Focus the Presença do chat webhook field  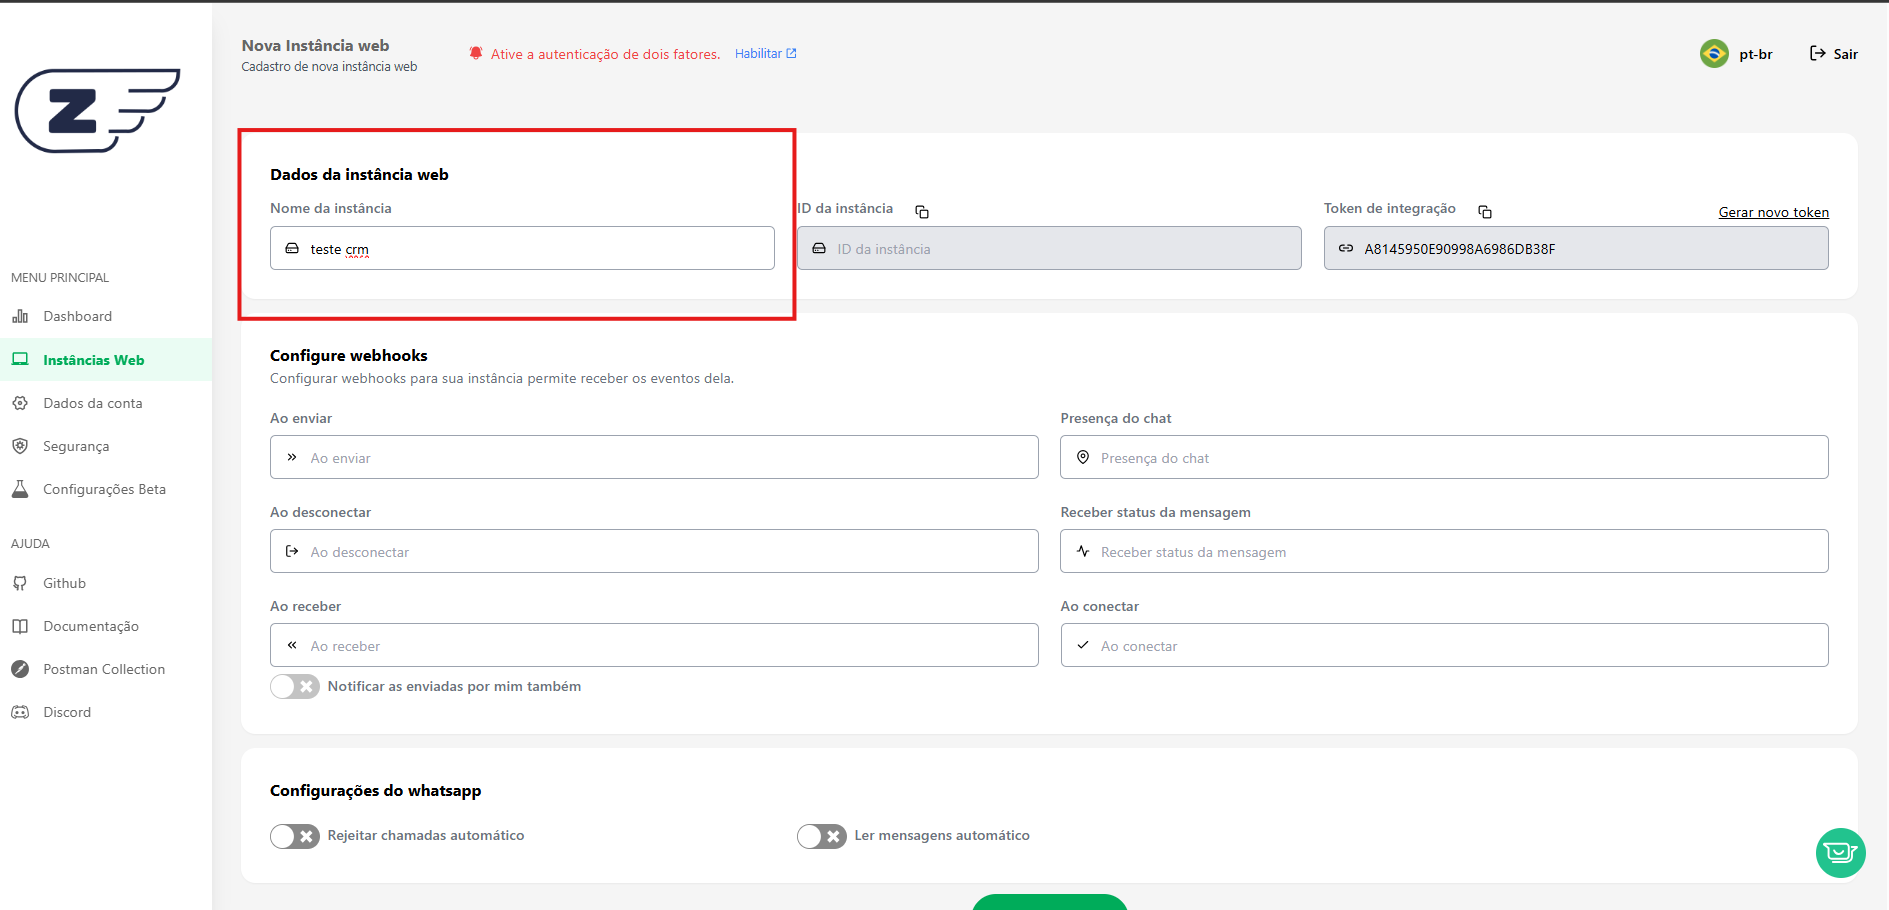1444,457
